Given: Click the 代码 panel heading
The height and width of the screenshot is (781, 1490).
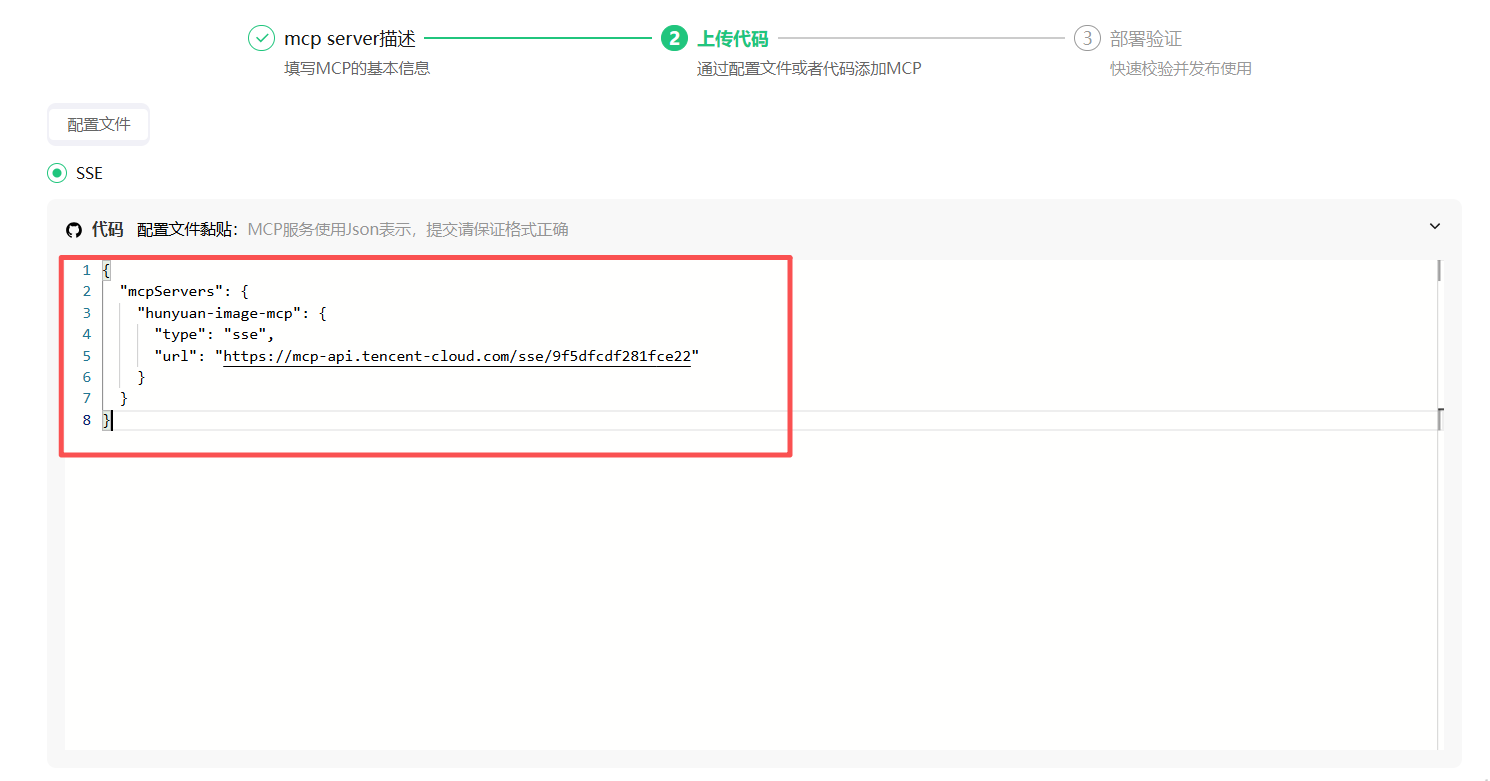Looking at the screenshot, I should tap(107, 230).
